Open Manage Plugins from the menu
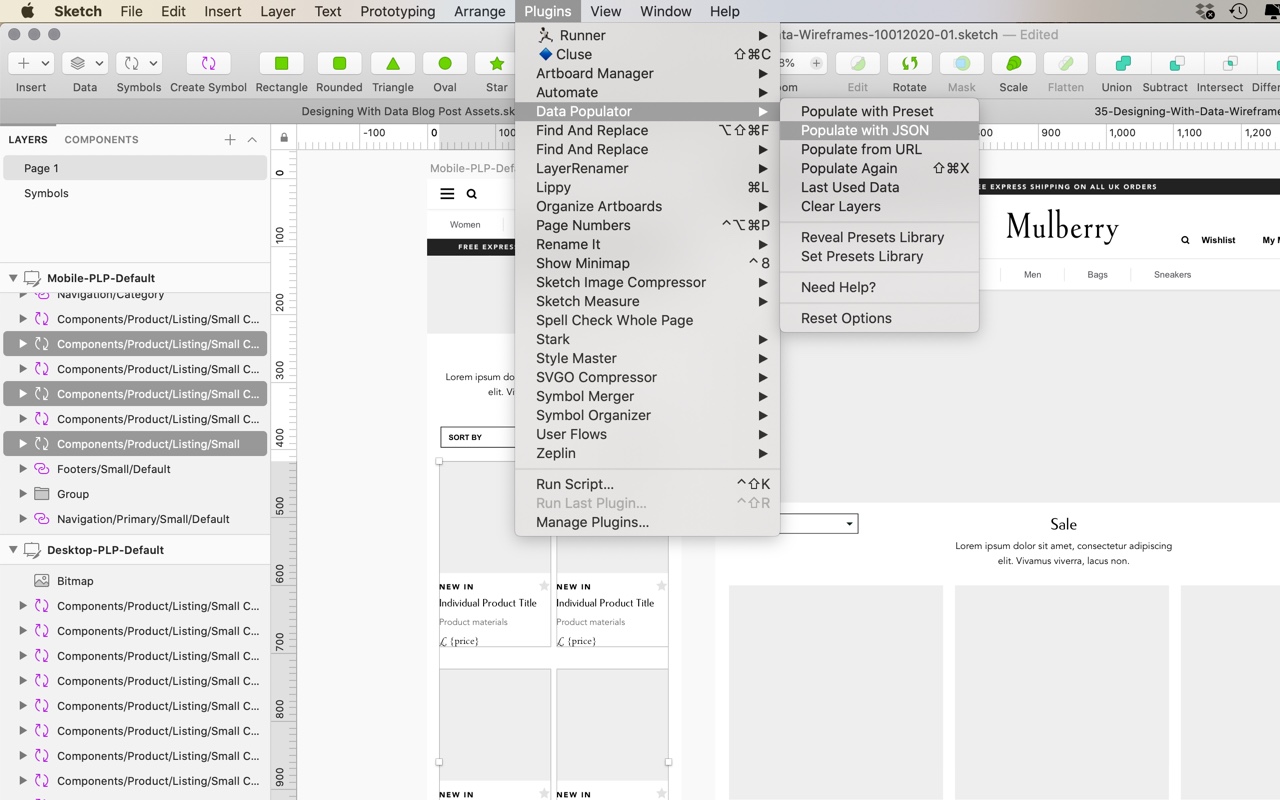Viewport: 1280px width, 800px height. pyautogui.click(x=592, y=522)
